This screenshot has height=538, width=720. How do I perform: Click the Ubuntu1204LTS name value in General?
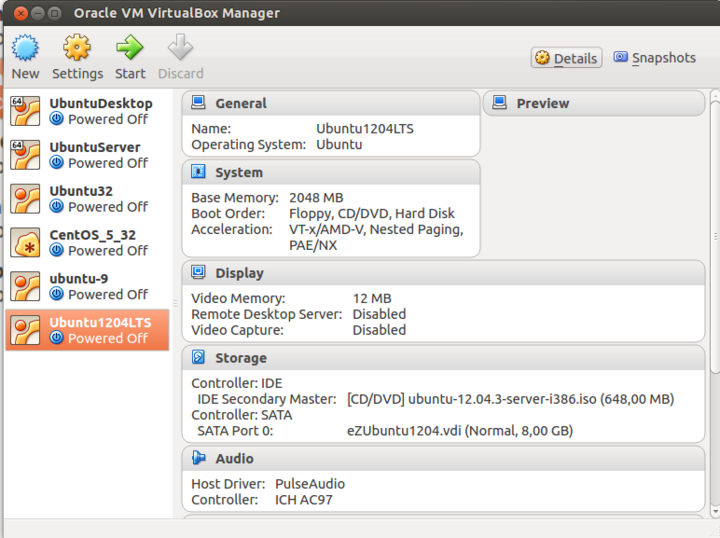pyautogui.click(x=365, y=129)
